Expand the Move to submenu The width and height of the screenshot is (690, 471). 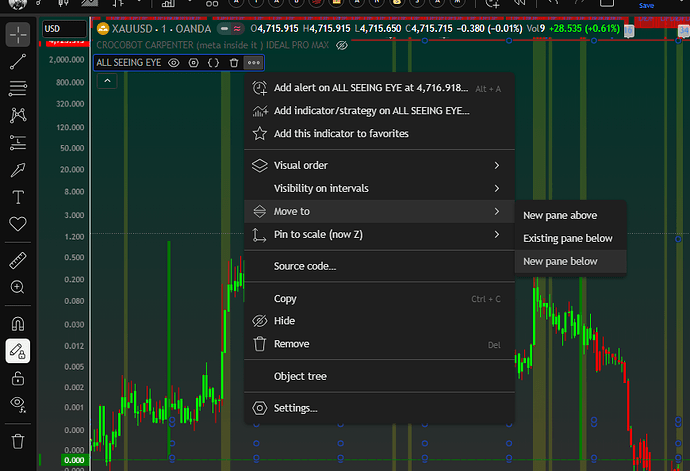tap(379, 211)
